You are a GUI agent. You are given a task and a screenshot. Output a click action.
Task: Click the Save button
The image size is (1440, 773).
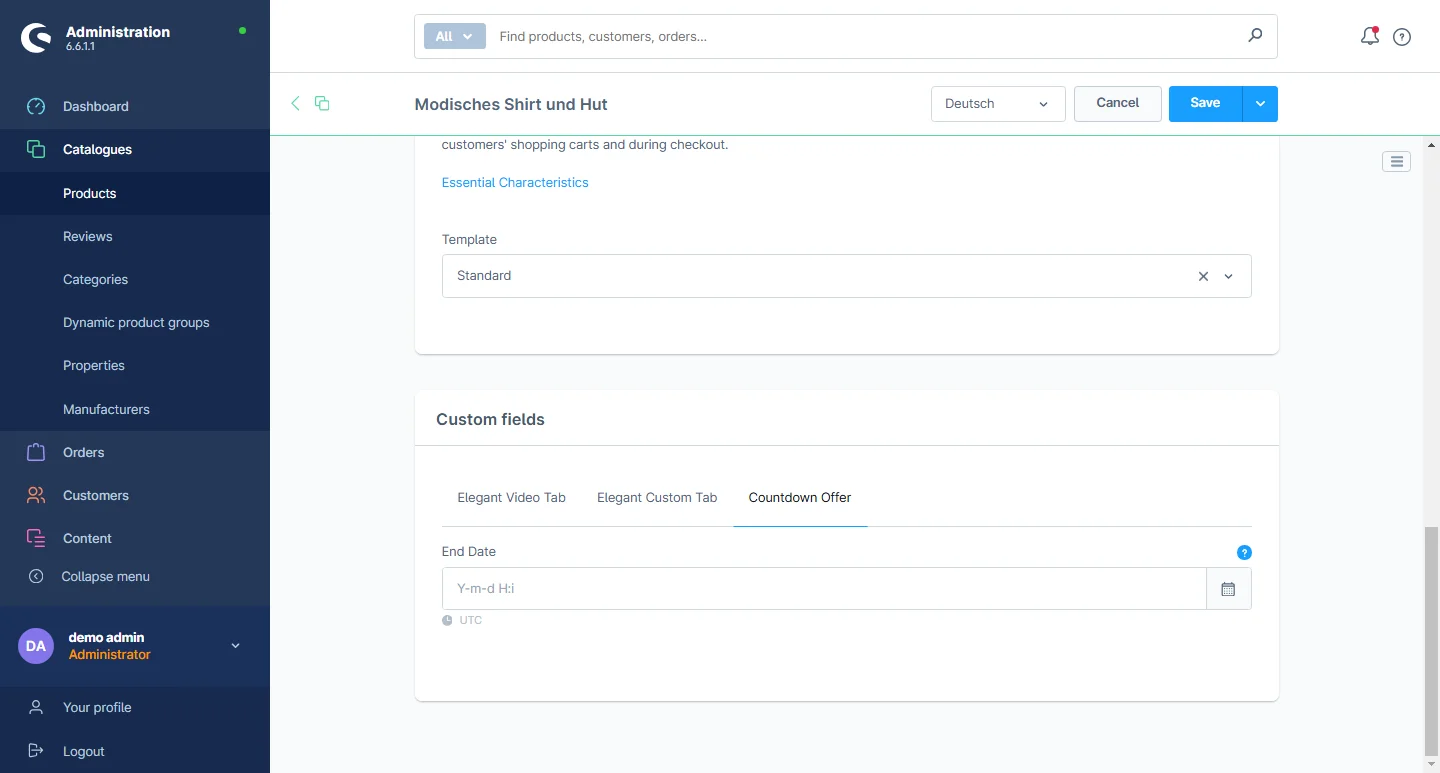point(1205,103)
